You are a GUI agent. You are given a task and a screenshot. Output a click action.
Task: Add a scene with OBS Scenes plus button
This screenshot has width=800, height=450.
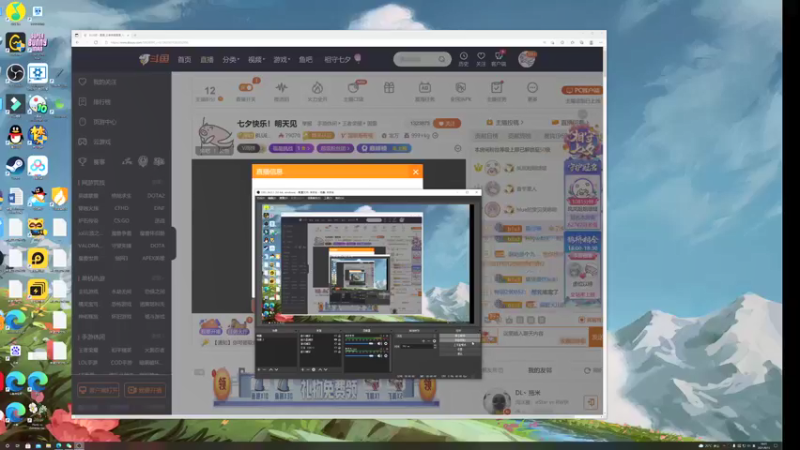point(259,369)
